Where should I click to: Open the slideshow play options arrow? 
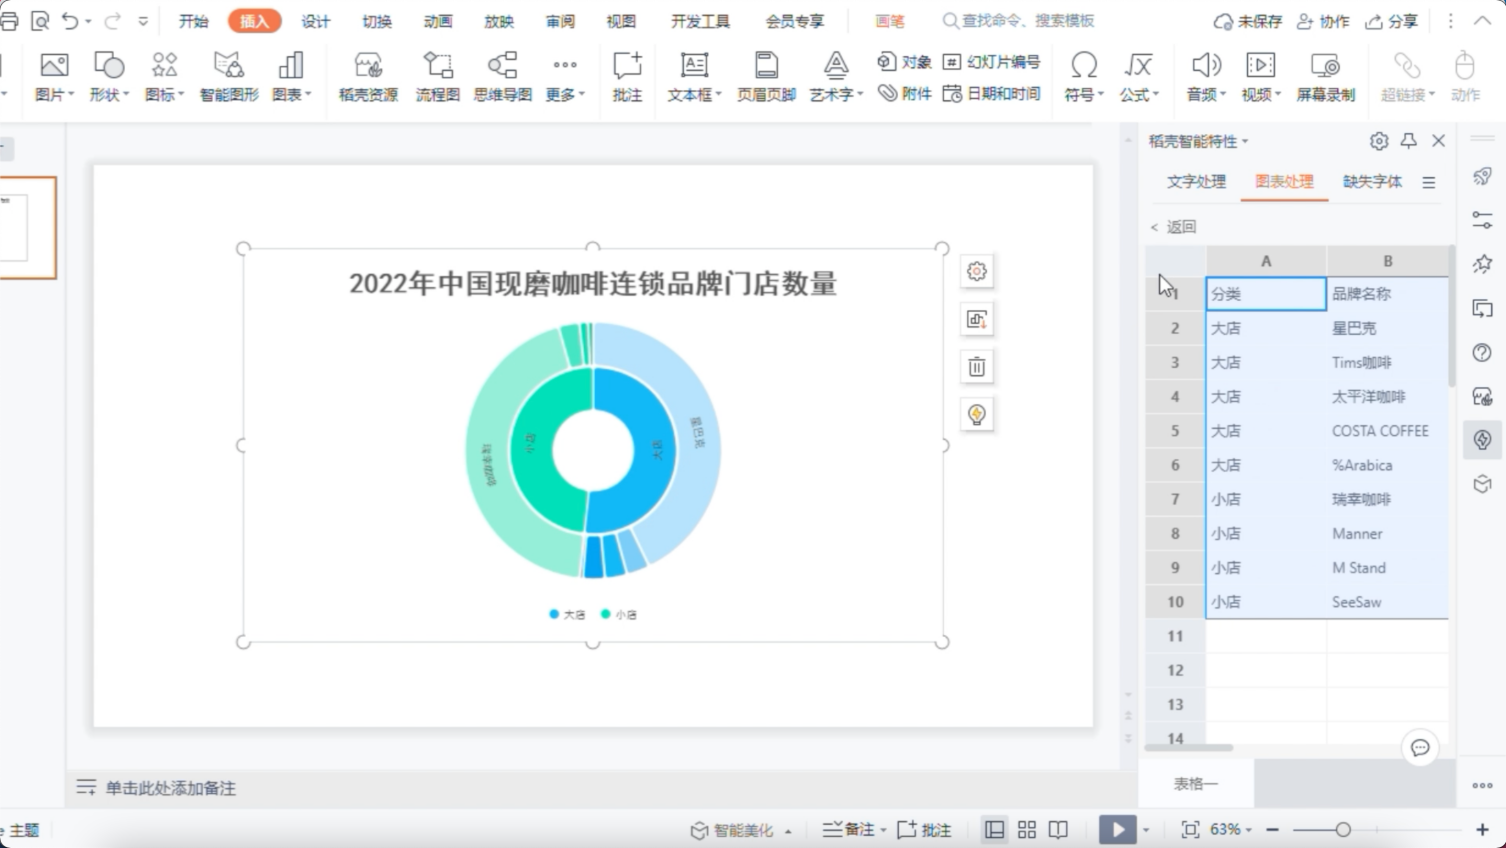1146,830
